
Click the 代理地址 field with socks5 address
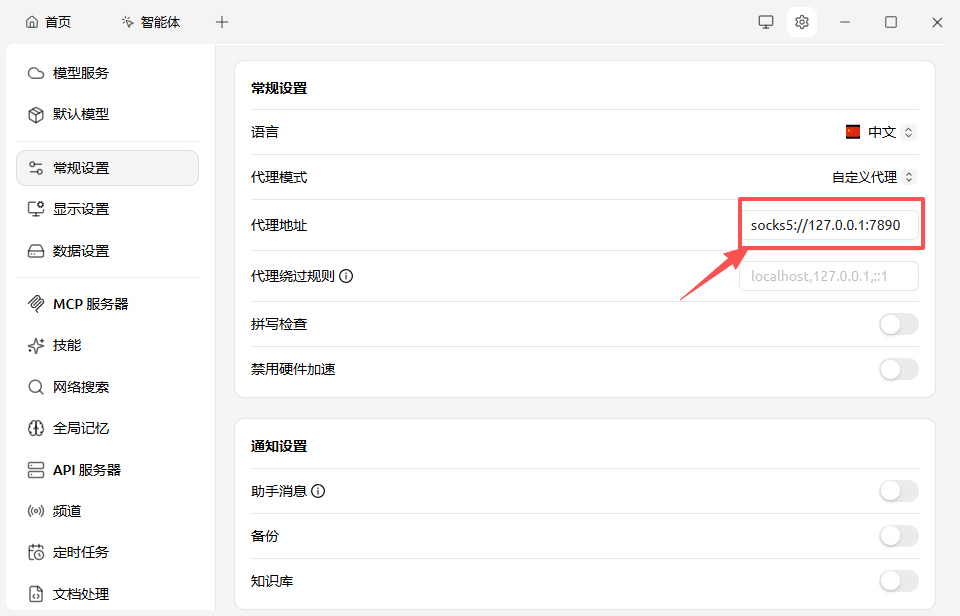829,225
